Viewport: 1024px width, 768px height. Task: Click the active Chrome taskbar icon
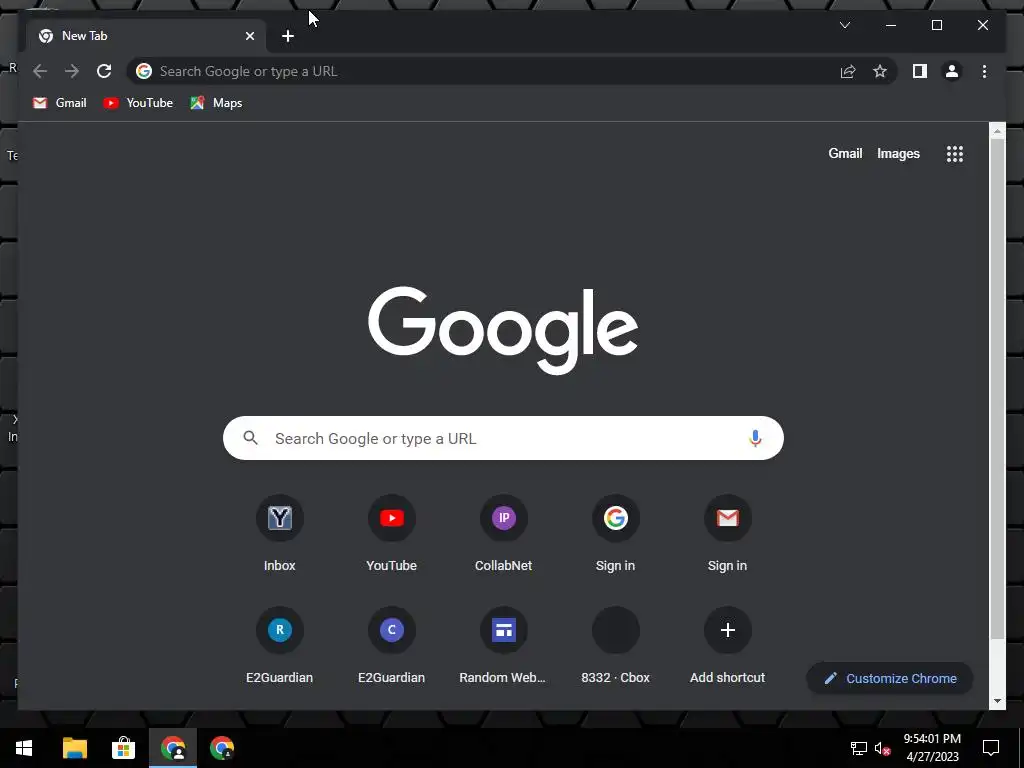(172, 748)
